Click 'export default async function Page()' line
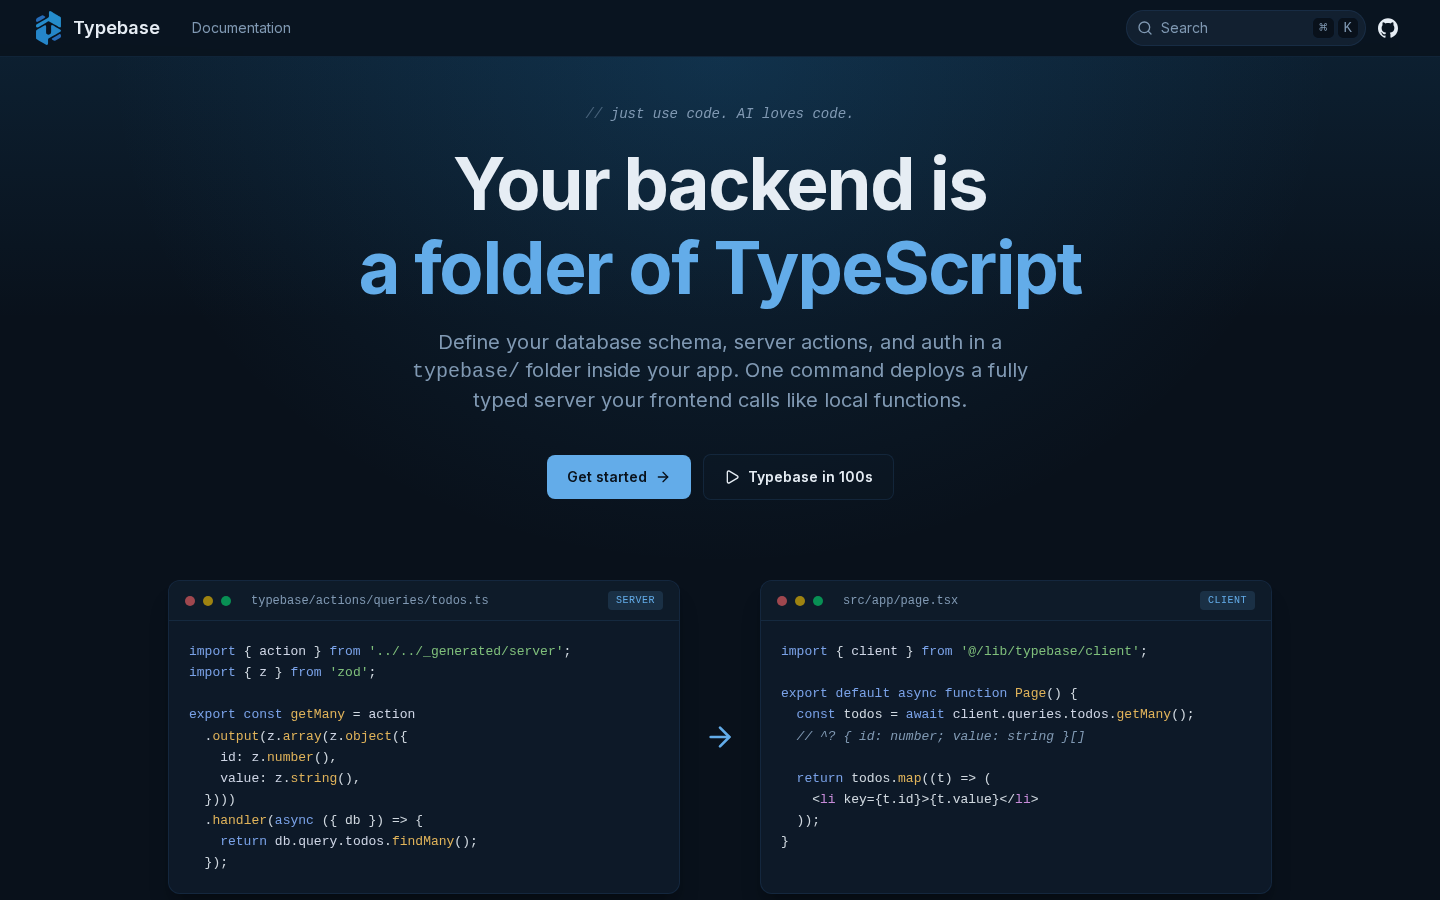The height and width of the screenshot is (900, 1440). coord(929,693)
